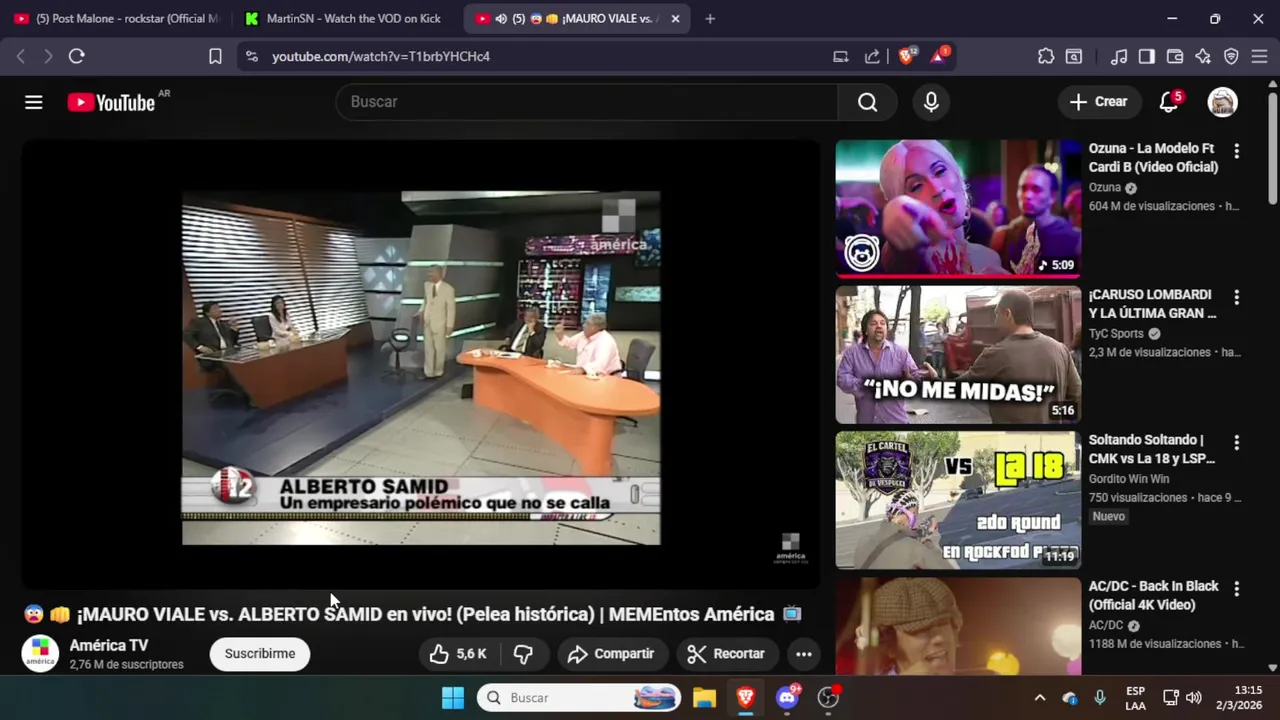Open Brave Wallet icon

click(1175, 57)
